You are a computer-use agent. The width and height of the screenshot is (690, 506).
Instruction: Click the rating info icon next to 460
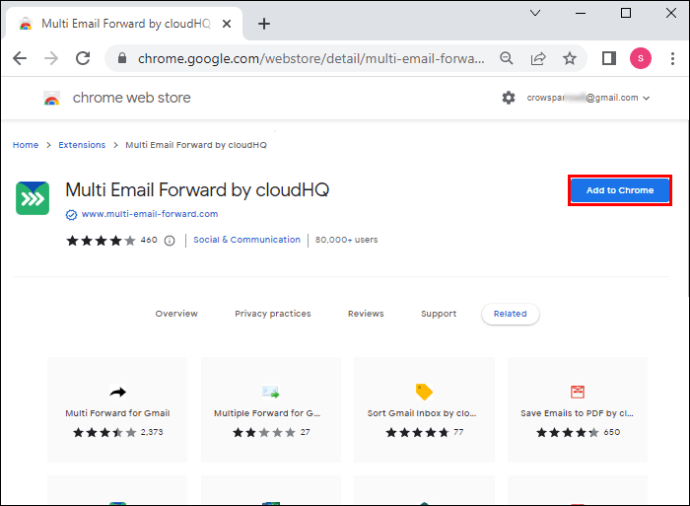[x=169, y=240]
